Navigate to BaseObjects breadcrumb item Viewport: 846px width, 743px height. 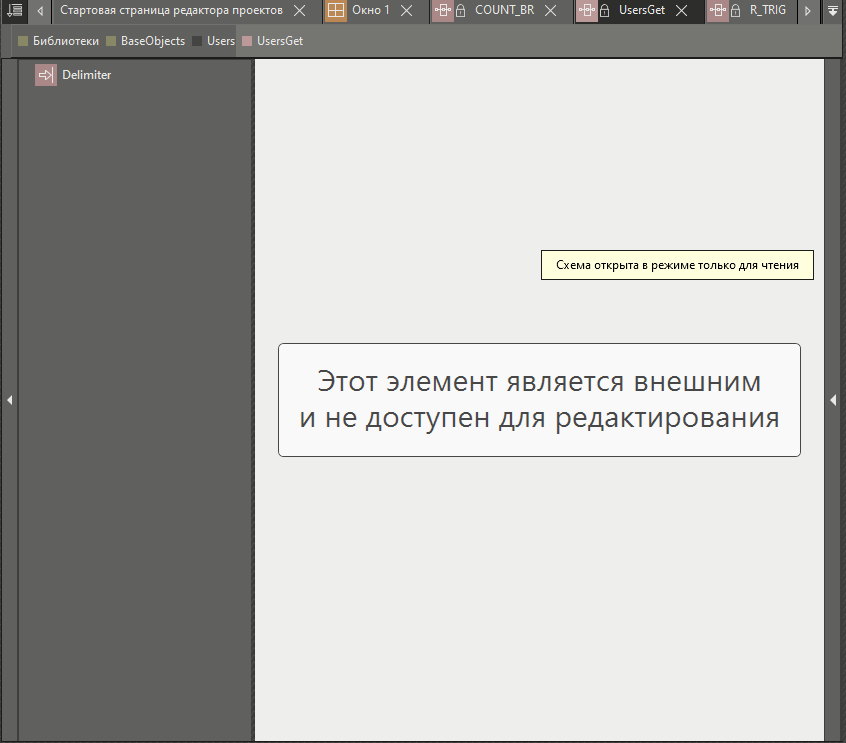point(152,42)
